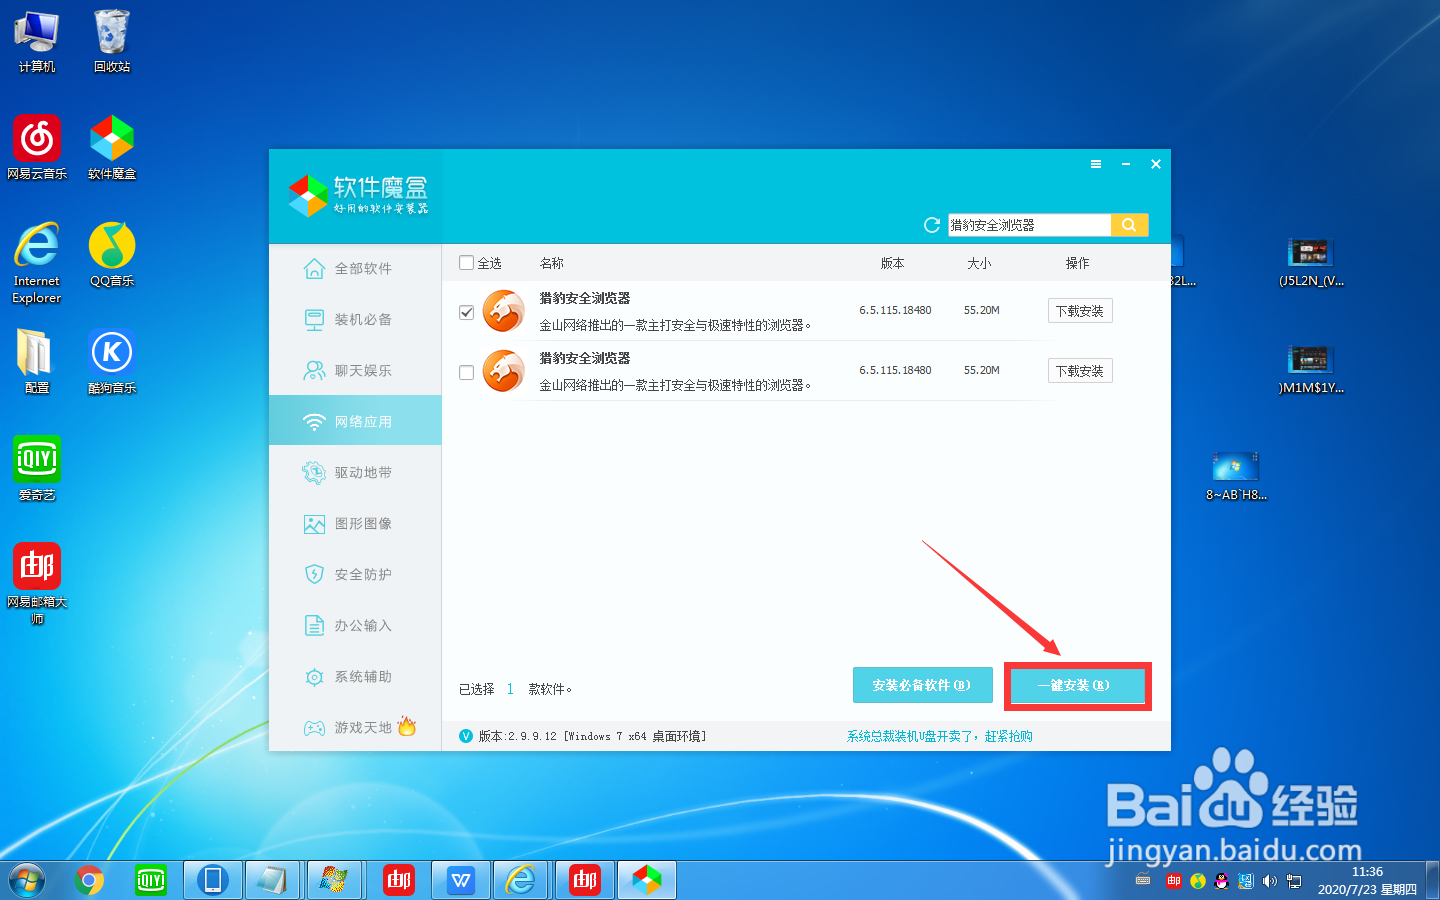Open the 安全防护 category
Image resolution: width=1440 pixels, height=900 pixels.
point(355,574)
